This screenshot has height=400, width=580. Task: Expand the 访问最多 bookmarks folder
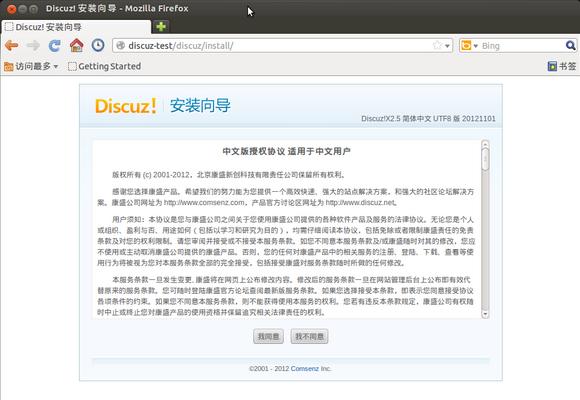pyautogui.click(x=31, y=66)
